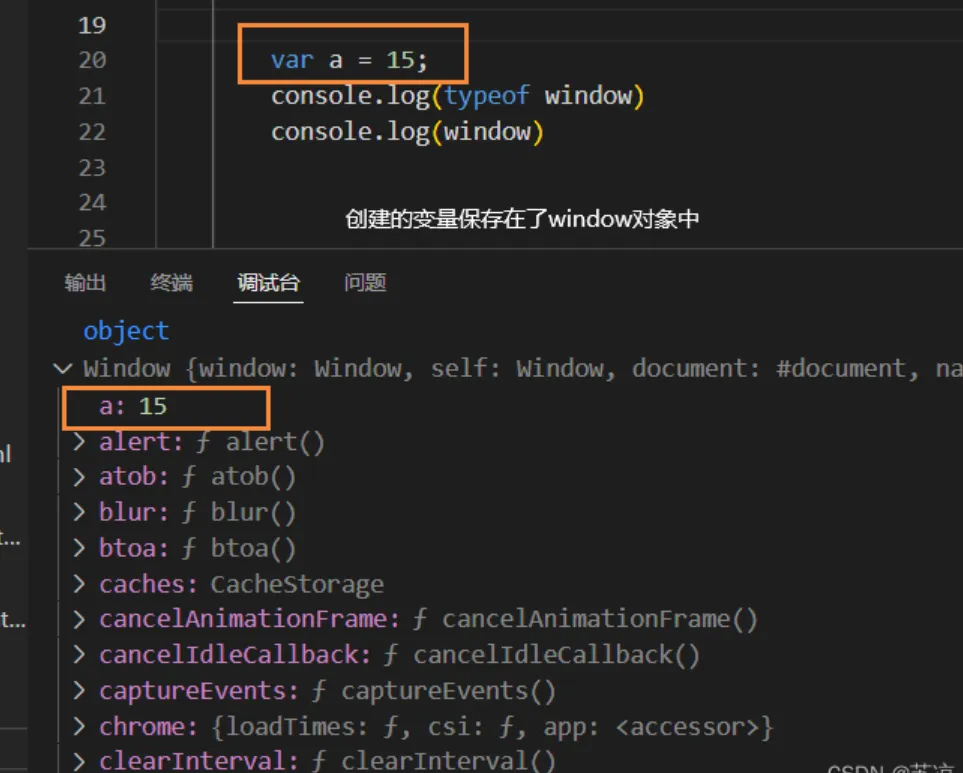Screen dimensions: 963x773
Task: Expand the btoa property arrow
Action: point(79,548)
